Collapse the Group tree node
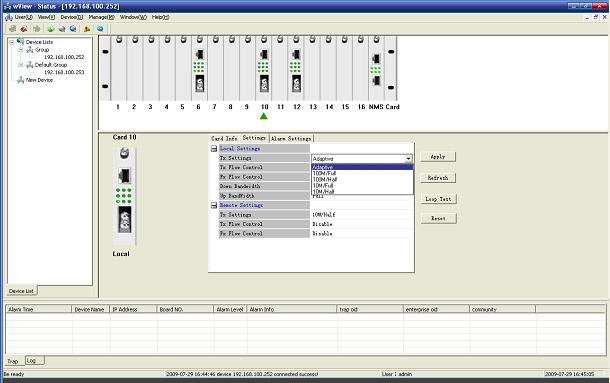610x383 pixels. (21, 50)
